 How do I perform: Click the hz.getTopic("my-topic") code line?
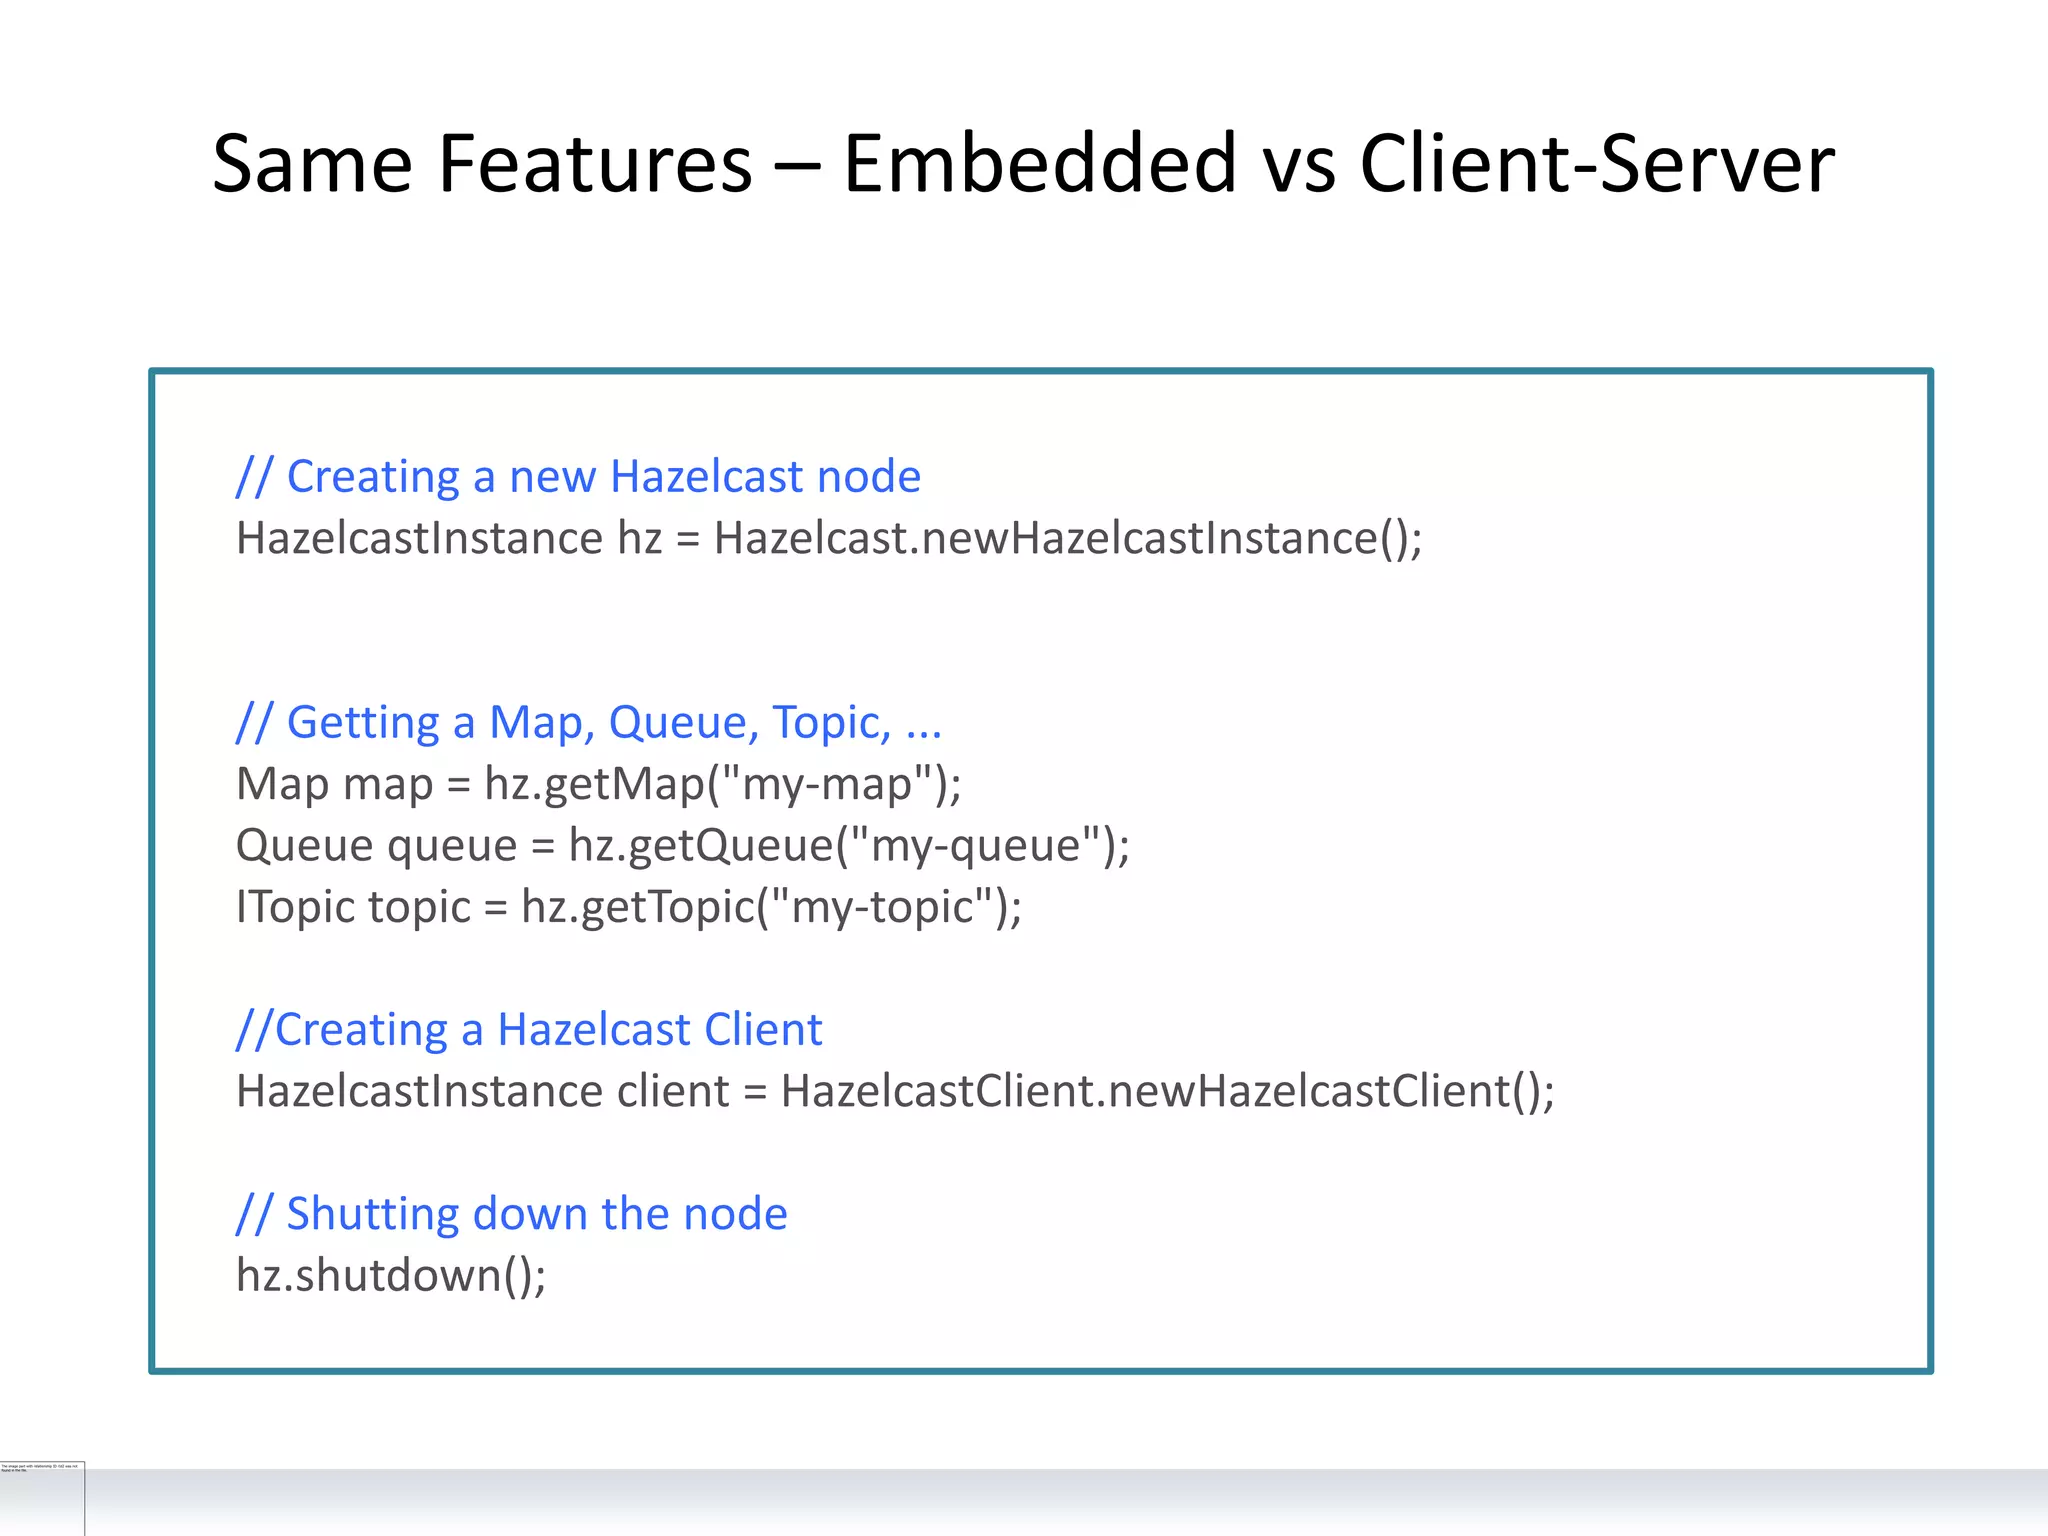pyautogui.click(x=628, y=908)
